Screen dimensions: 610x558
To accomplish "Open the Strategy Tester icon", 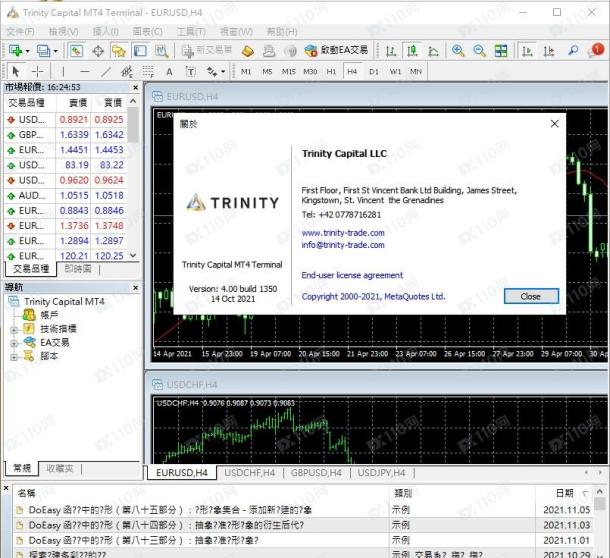I will click(x=161, y=51).
